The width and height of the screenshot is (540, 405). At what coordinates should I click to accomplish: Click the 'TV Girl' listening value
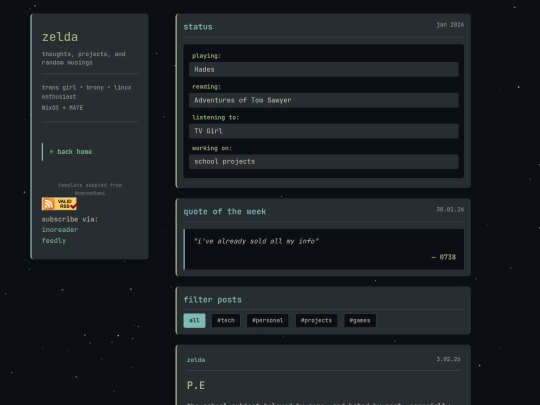pyautogui.click(x=324, y=131)
